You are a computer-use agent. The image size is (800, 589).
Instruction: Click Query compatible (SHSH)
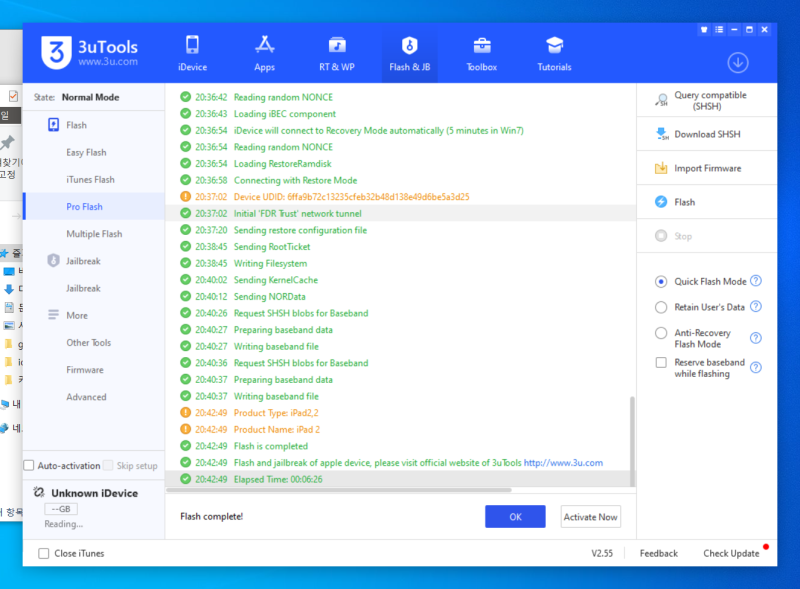tap(707, 101)
